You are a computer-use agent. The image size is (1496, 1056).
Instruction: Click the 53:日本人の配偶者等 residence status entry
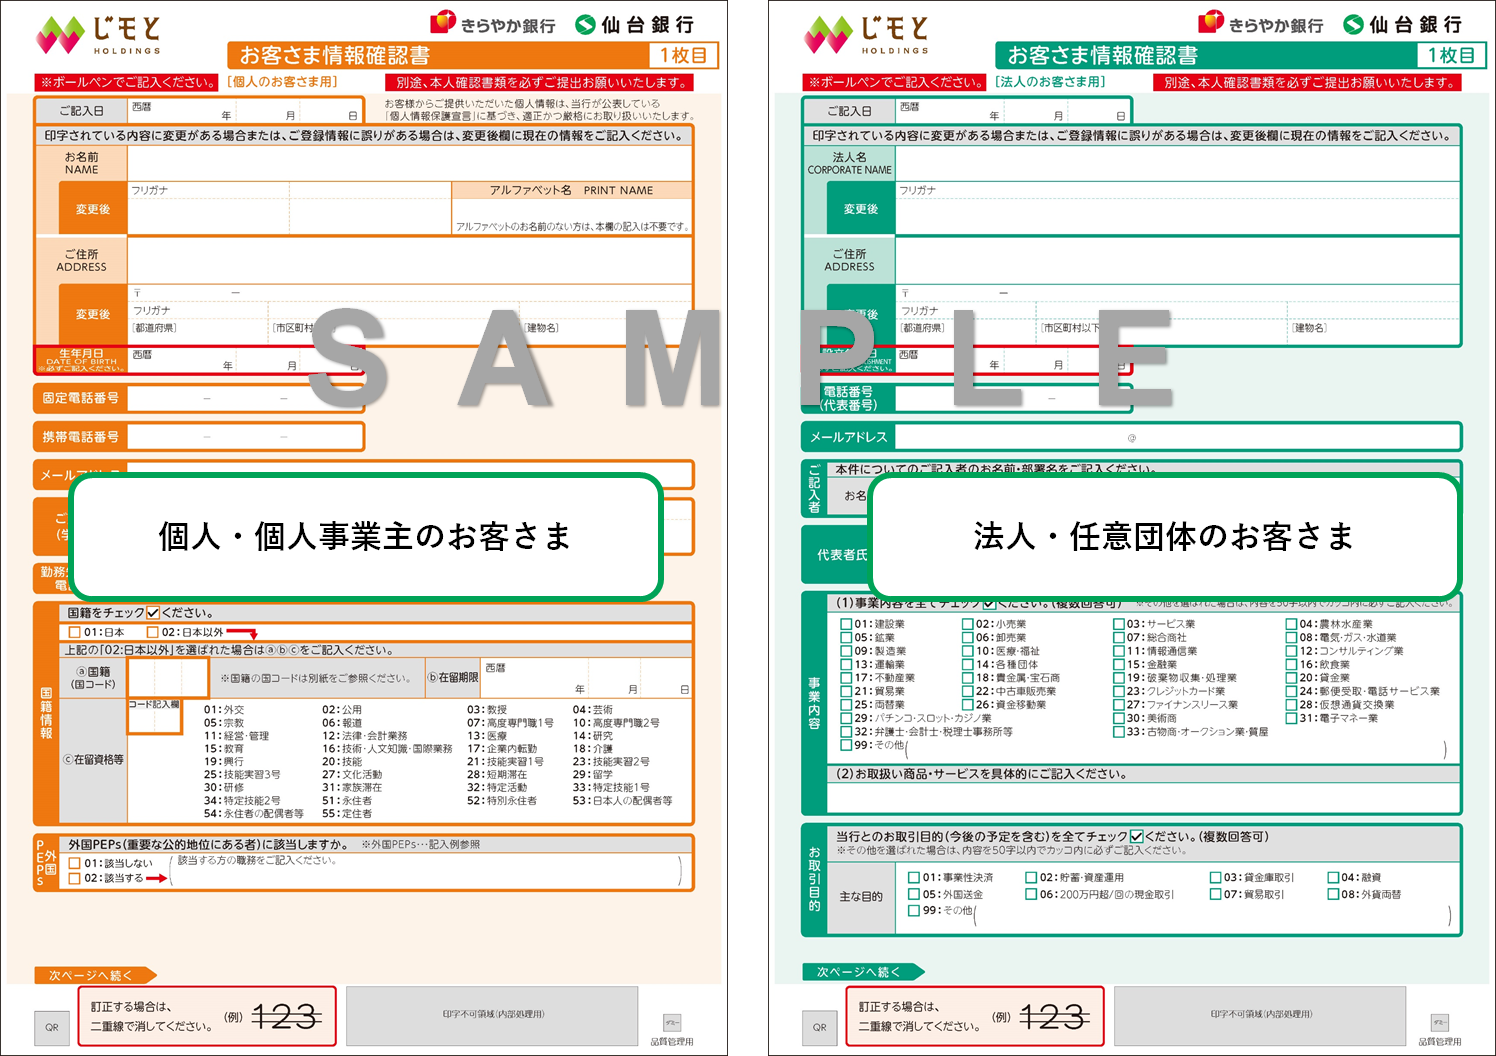click(x=622, y=801)
